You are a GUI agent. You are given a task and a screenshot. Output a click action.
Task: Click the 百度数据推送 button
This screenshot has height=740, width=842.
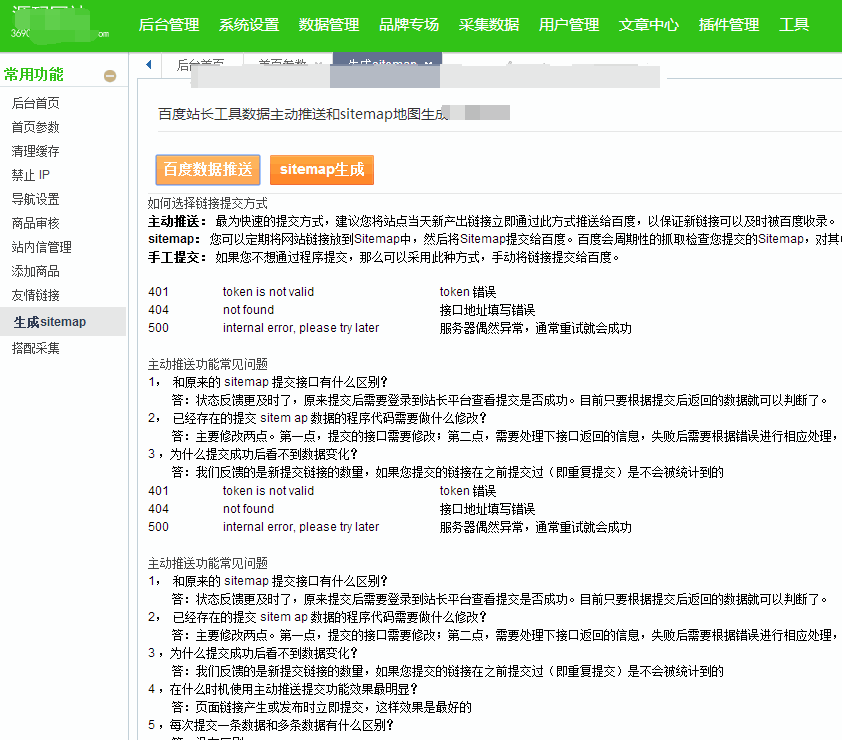click(x=207, y=170)
